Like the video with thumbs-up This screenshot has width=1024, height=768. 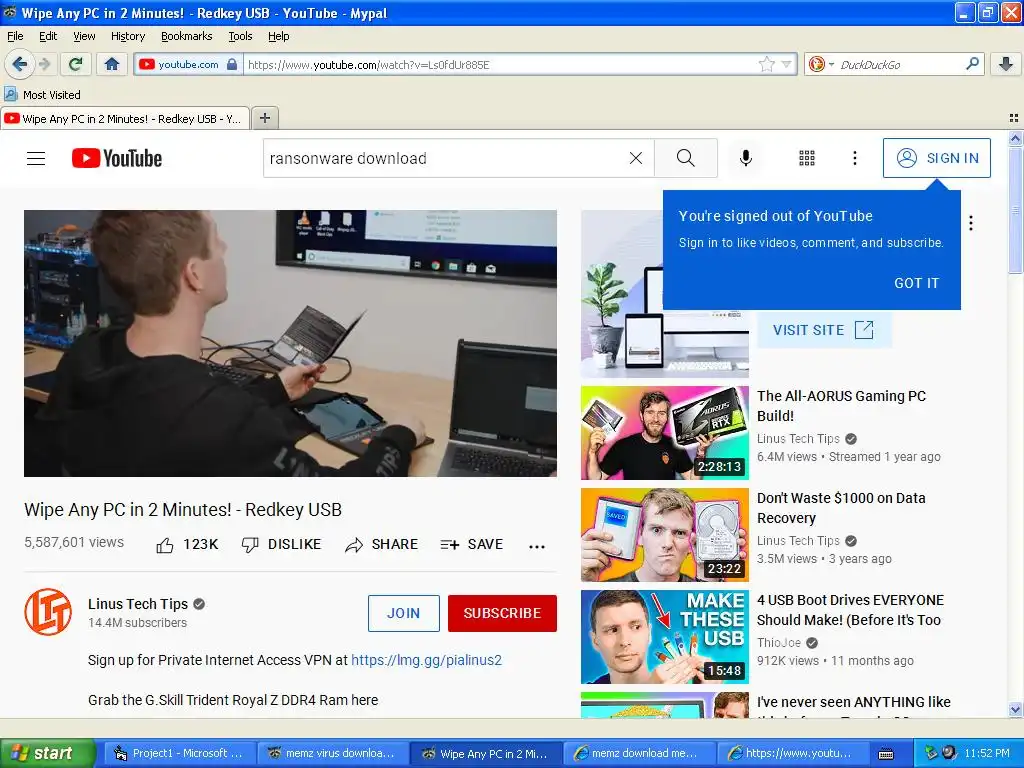(187, 545)
